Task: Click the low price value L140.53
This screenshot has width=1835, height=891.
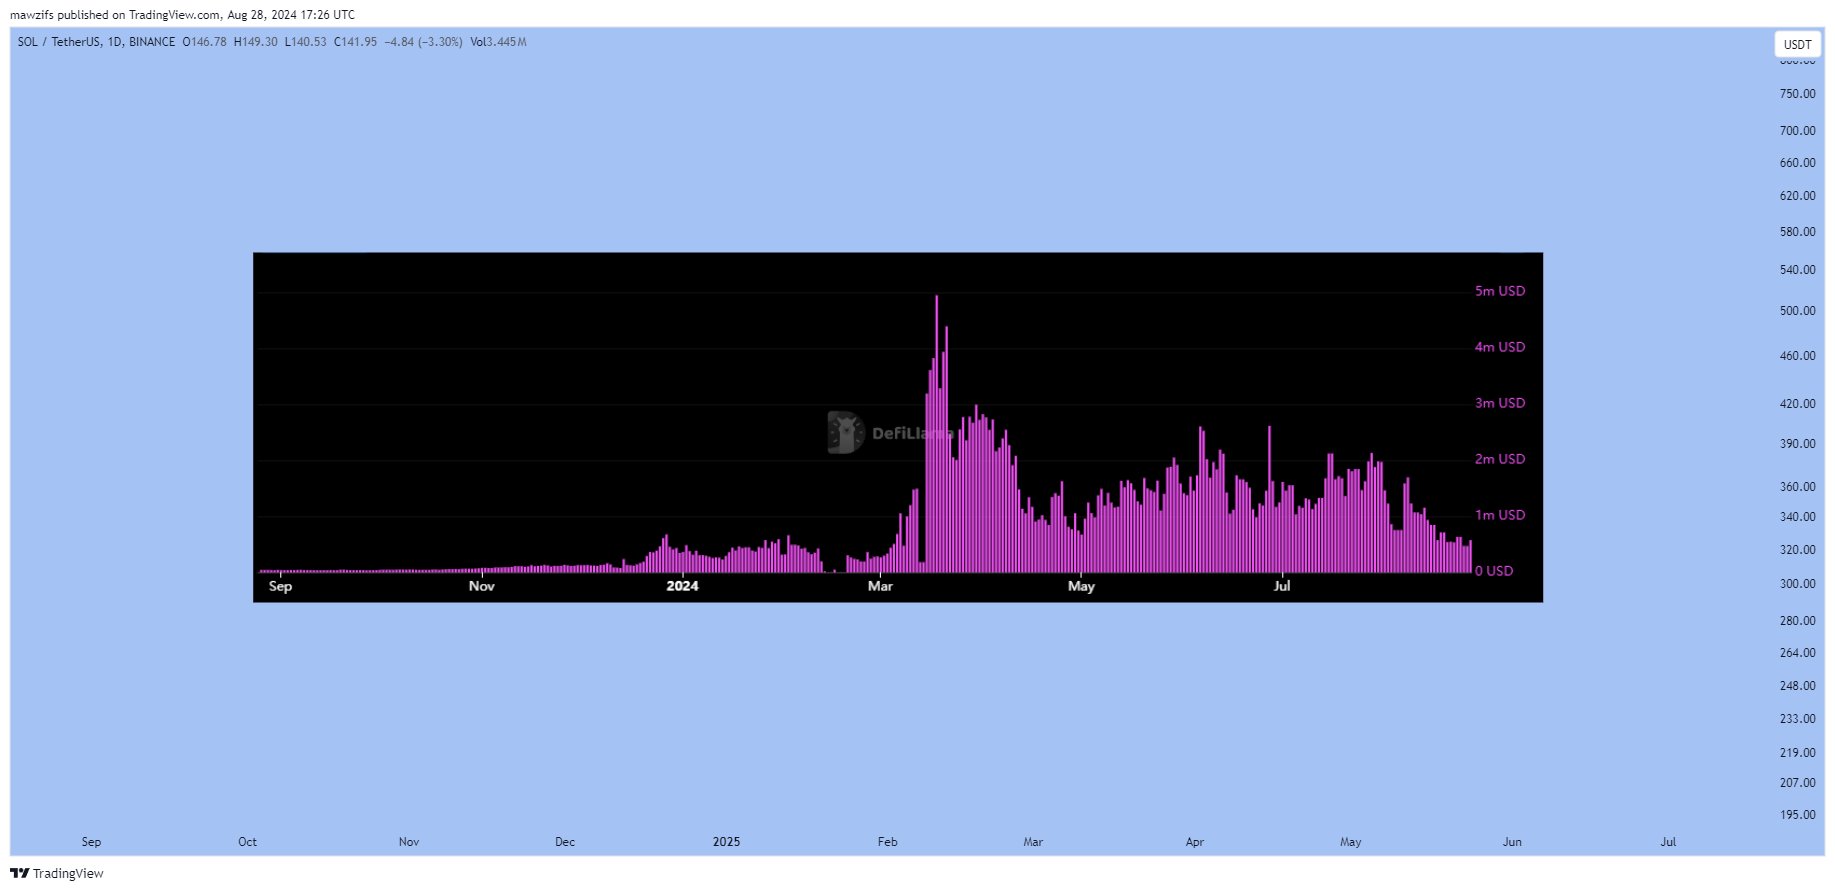Action: point(305,42)
